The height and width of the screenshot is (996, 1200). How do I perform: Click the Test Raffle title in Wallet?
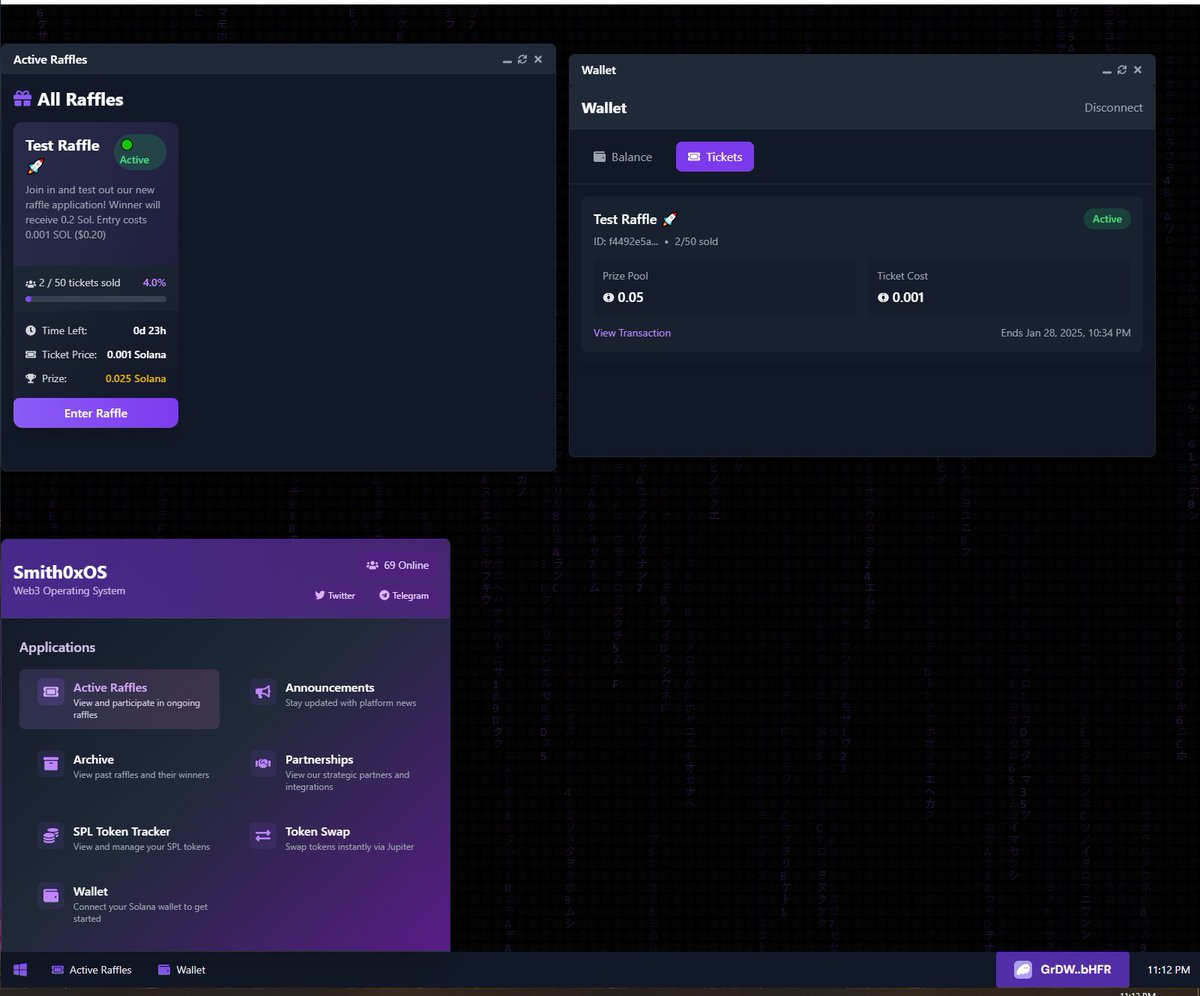(635, 219)
